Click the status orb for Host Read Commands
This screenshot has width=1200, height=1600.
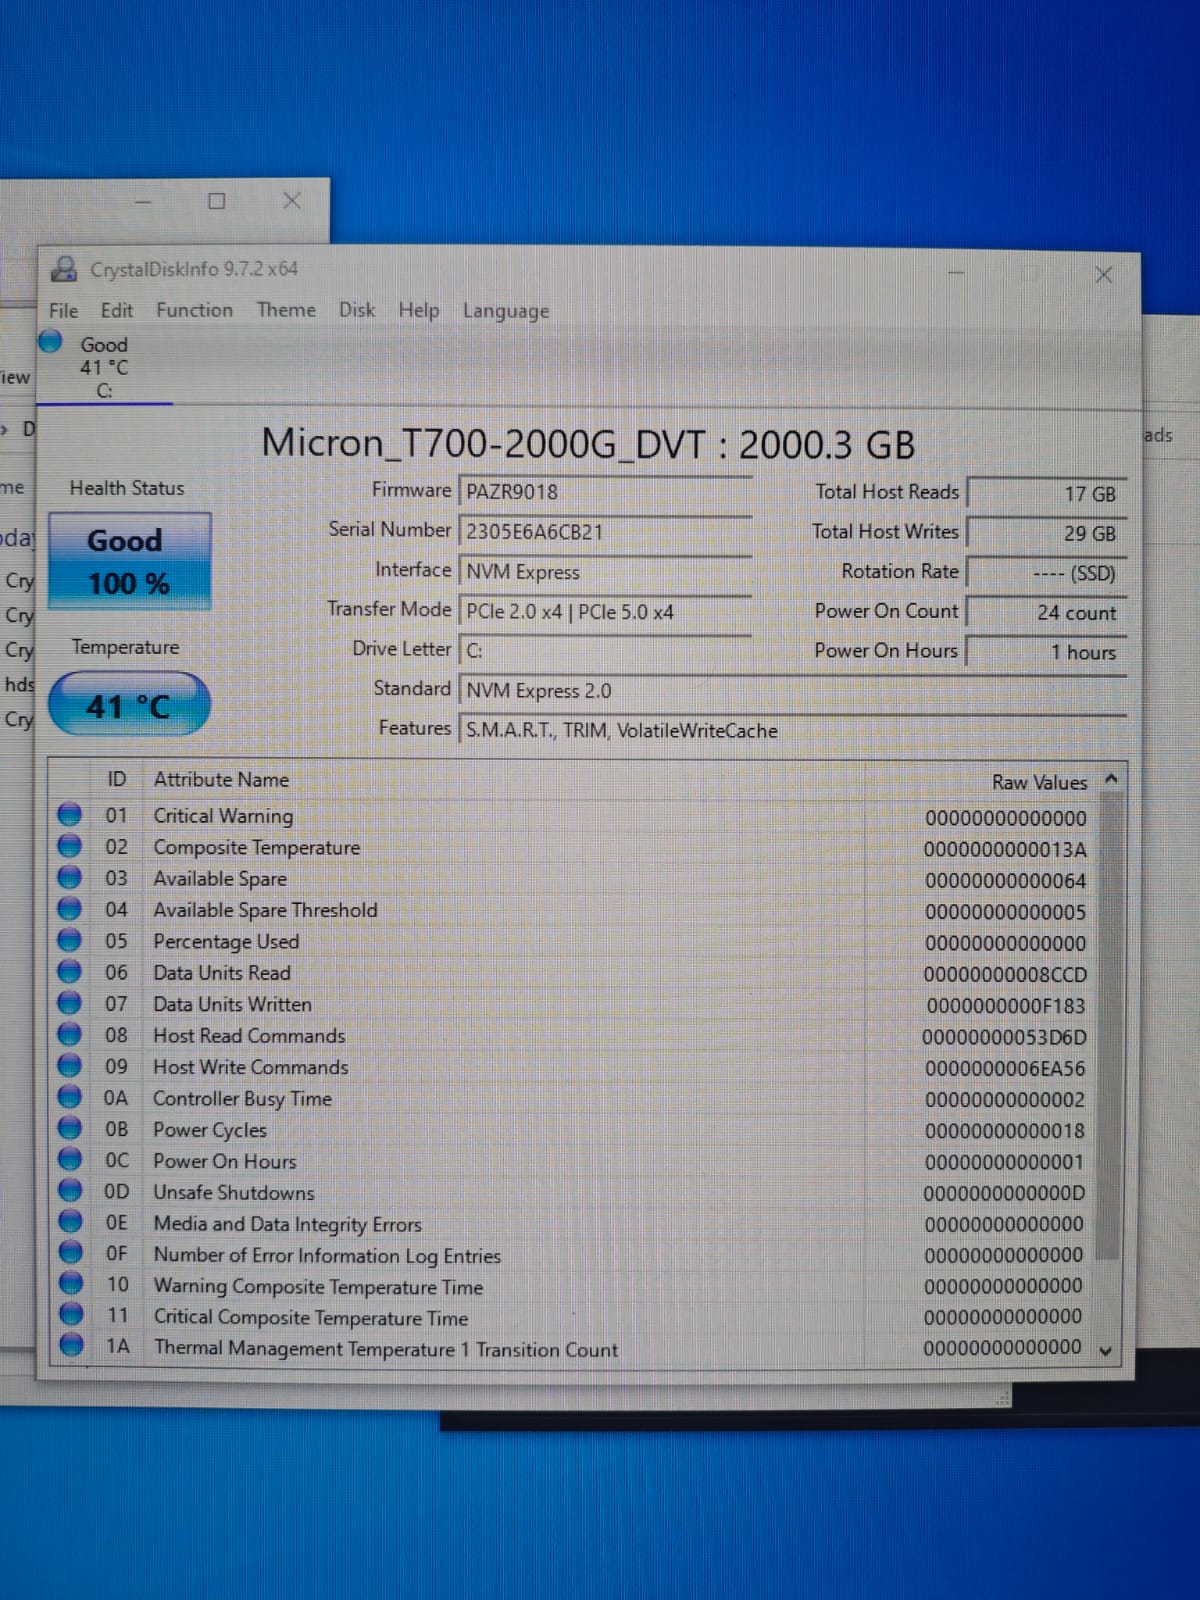point(69,1034)
